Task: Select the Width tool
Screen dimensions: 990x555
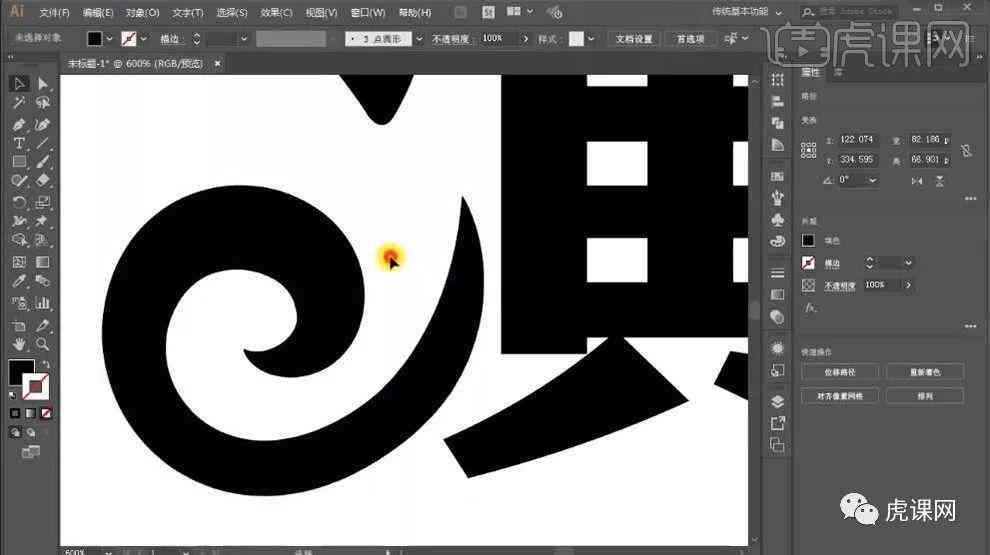Action: 19,221
